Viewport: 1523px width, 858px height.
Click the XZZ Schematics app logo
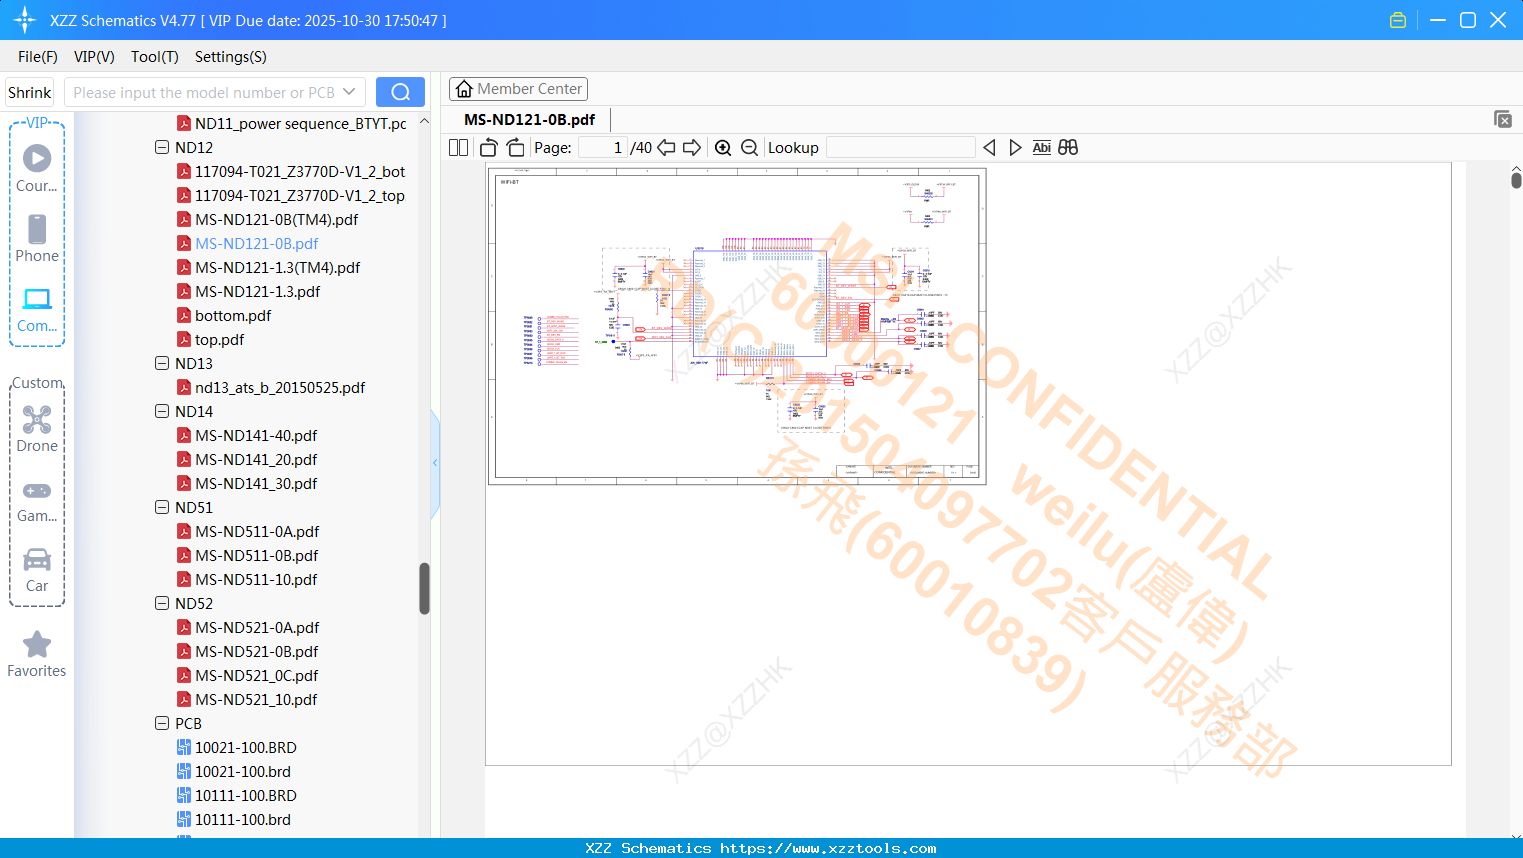pos(25,20)
